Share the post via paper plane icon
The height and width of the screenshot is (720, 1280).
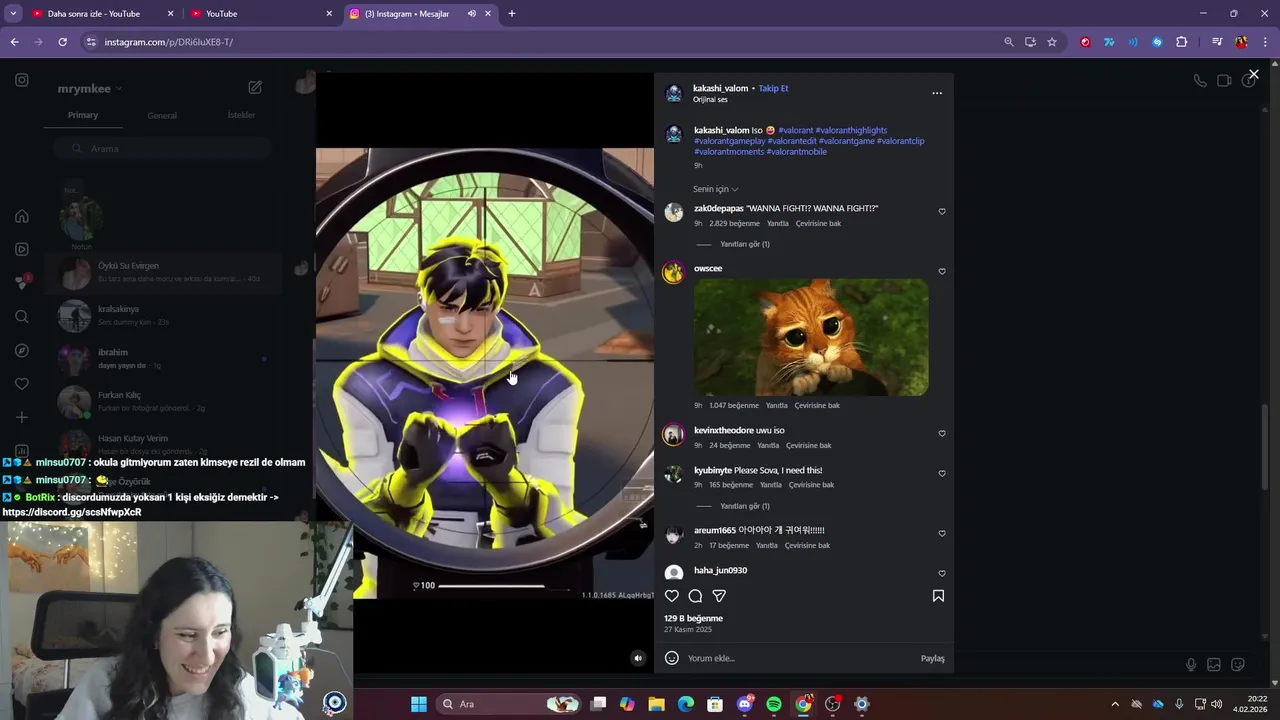tap(719, 596)
